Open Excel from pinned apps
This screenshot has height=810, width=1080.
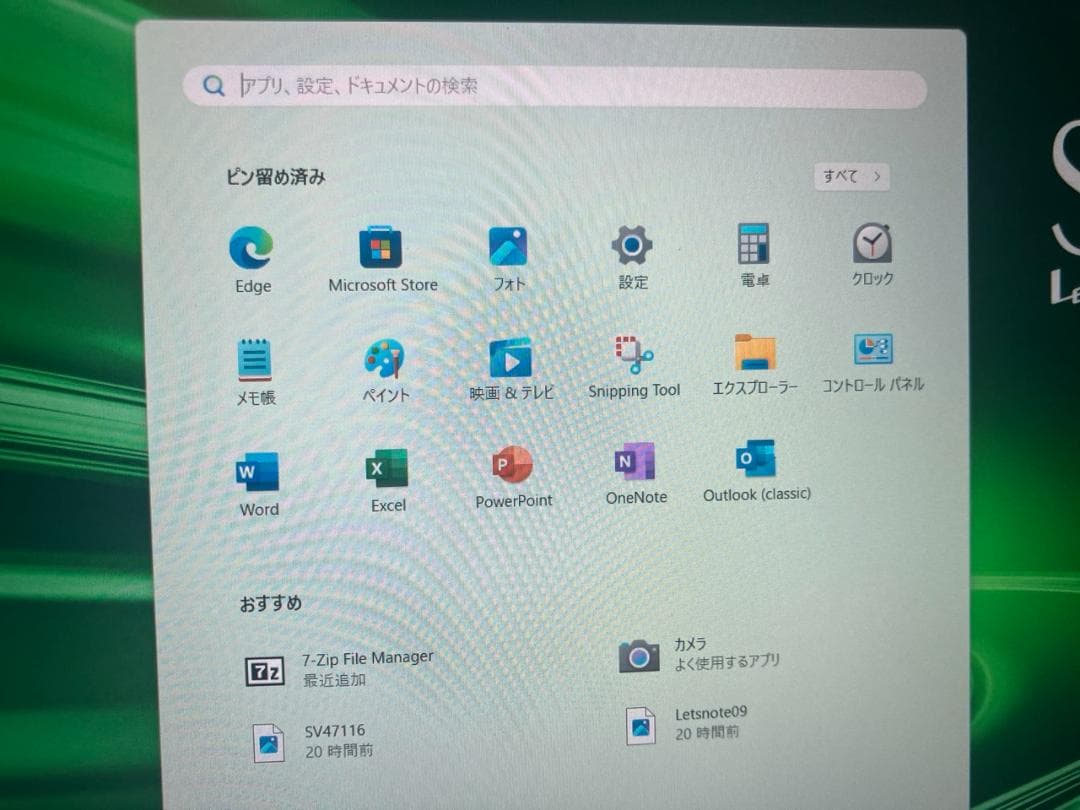click(x=386, y=467)
